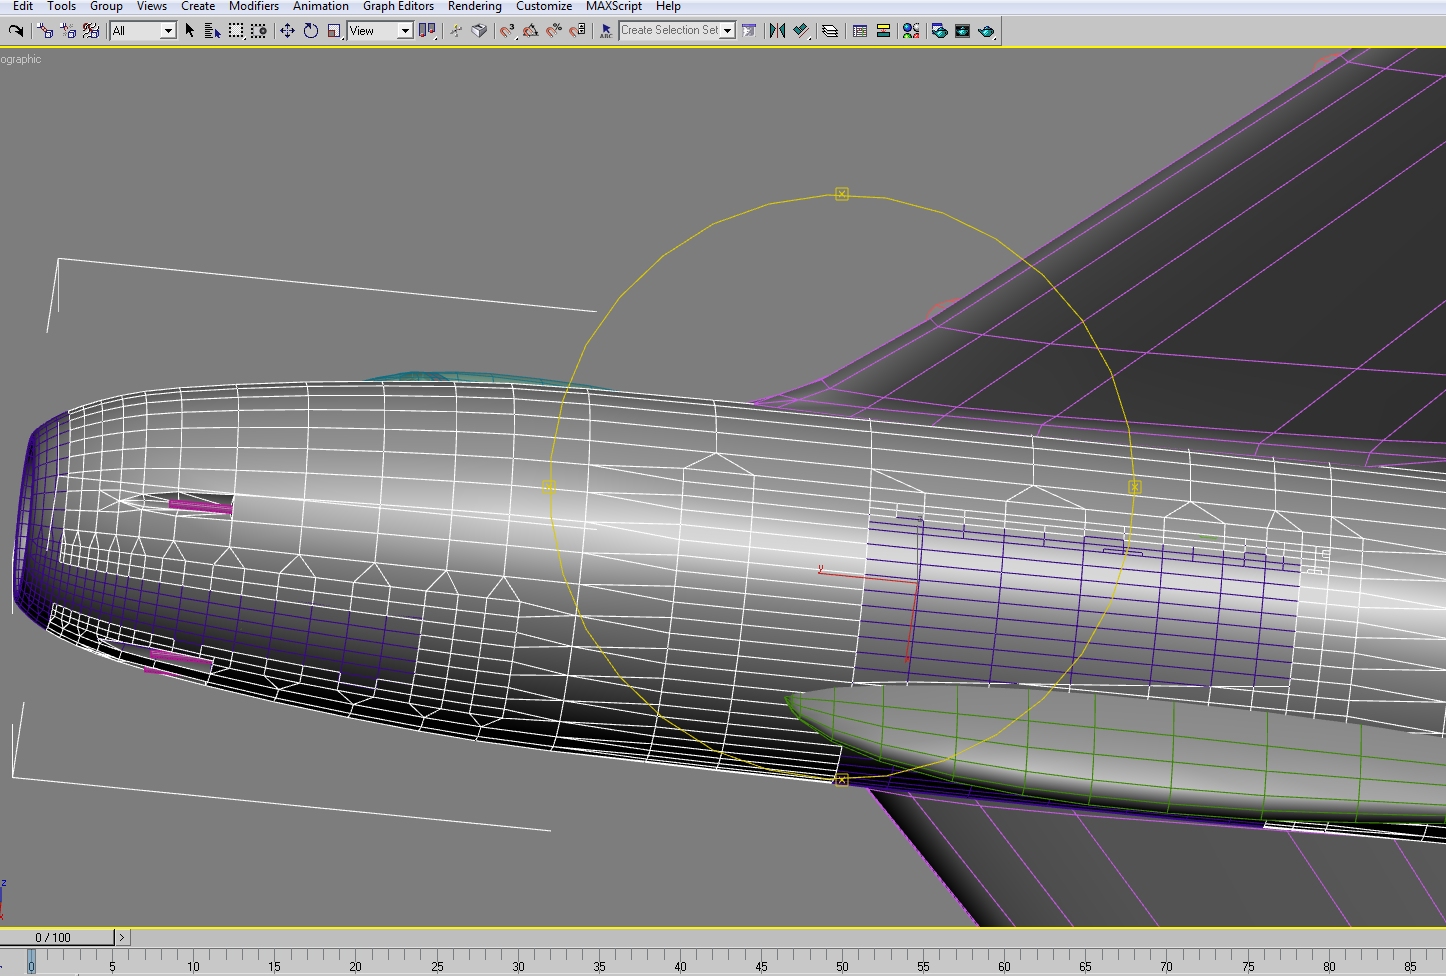Click the Unlink Selection icon
Image resolution: width=1446 pixels, height=976 pixels.
pos(68,31)
